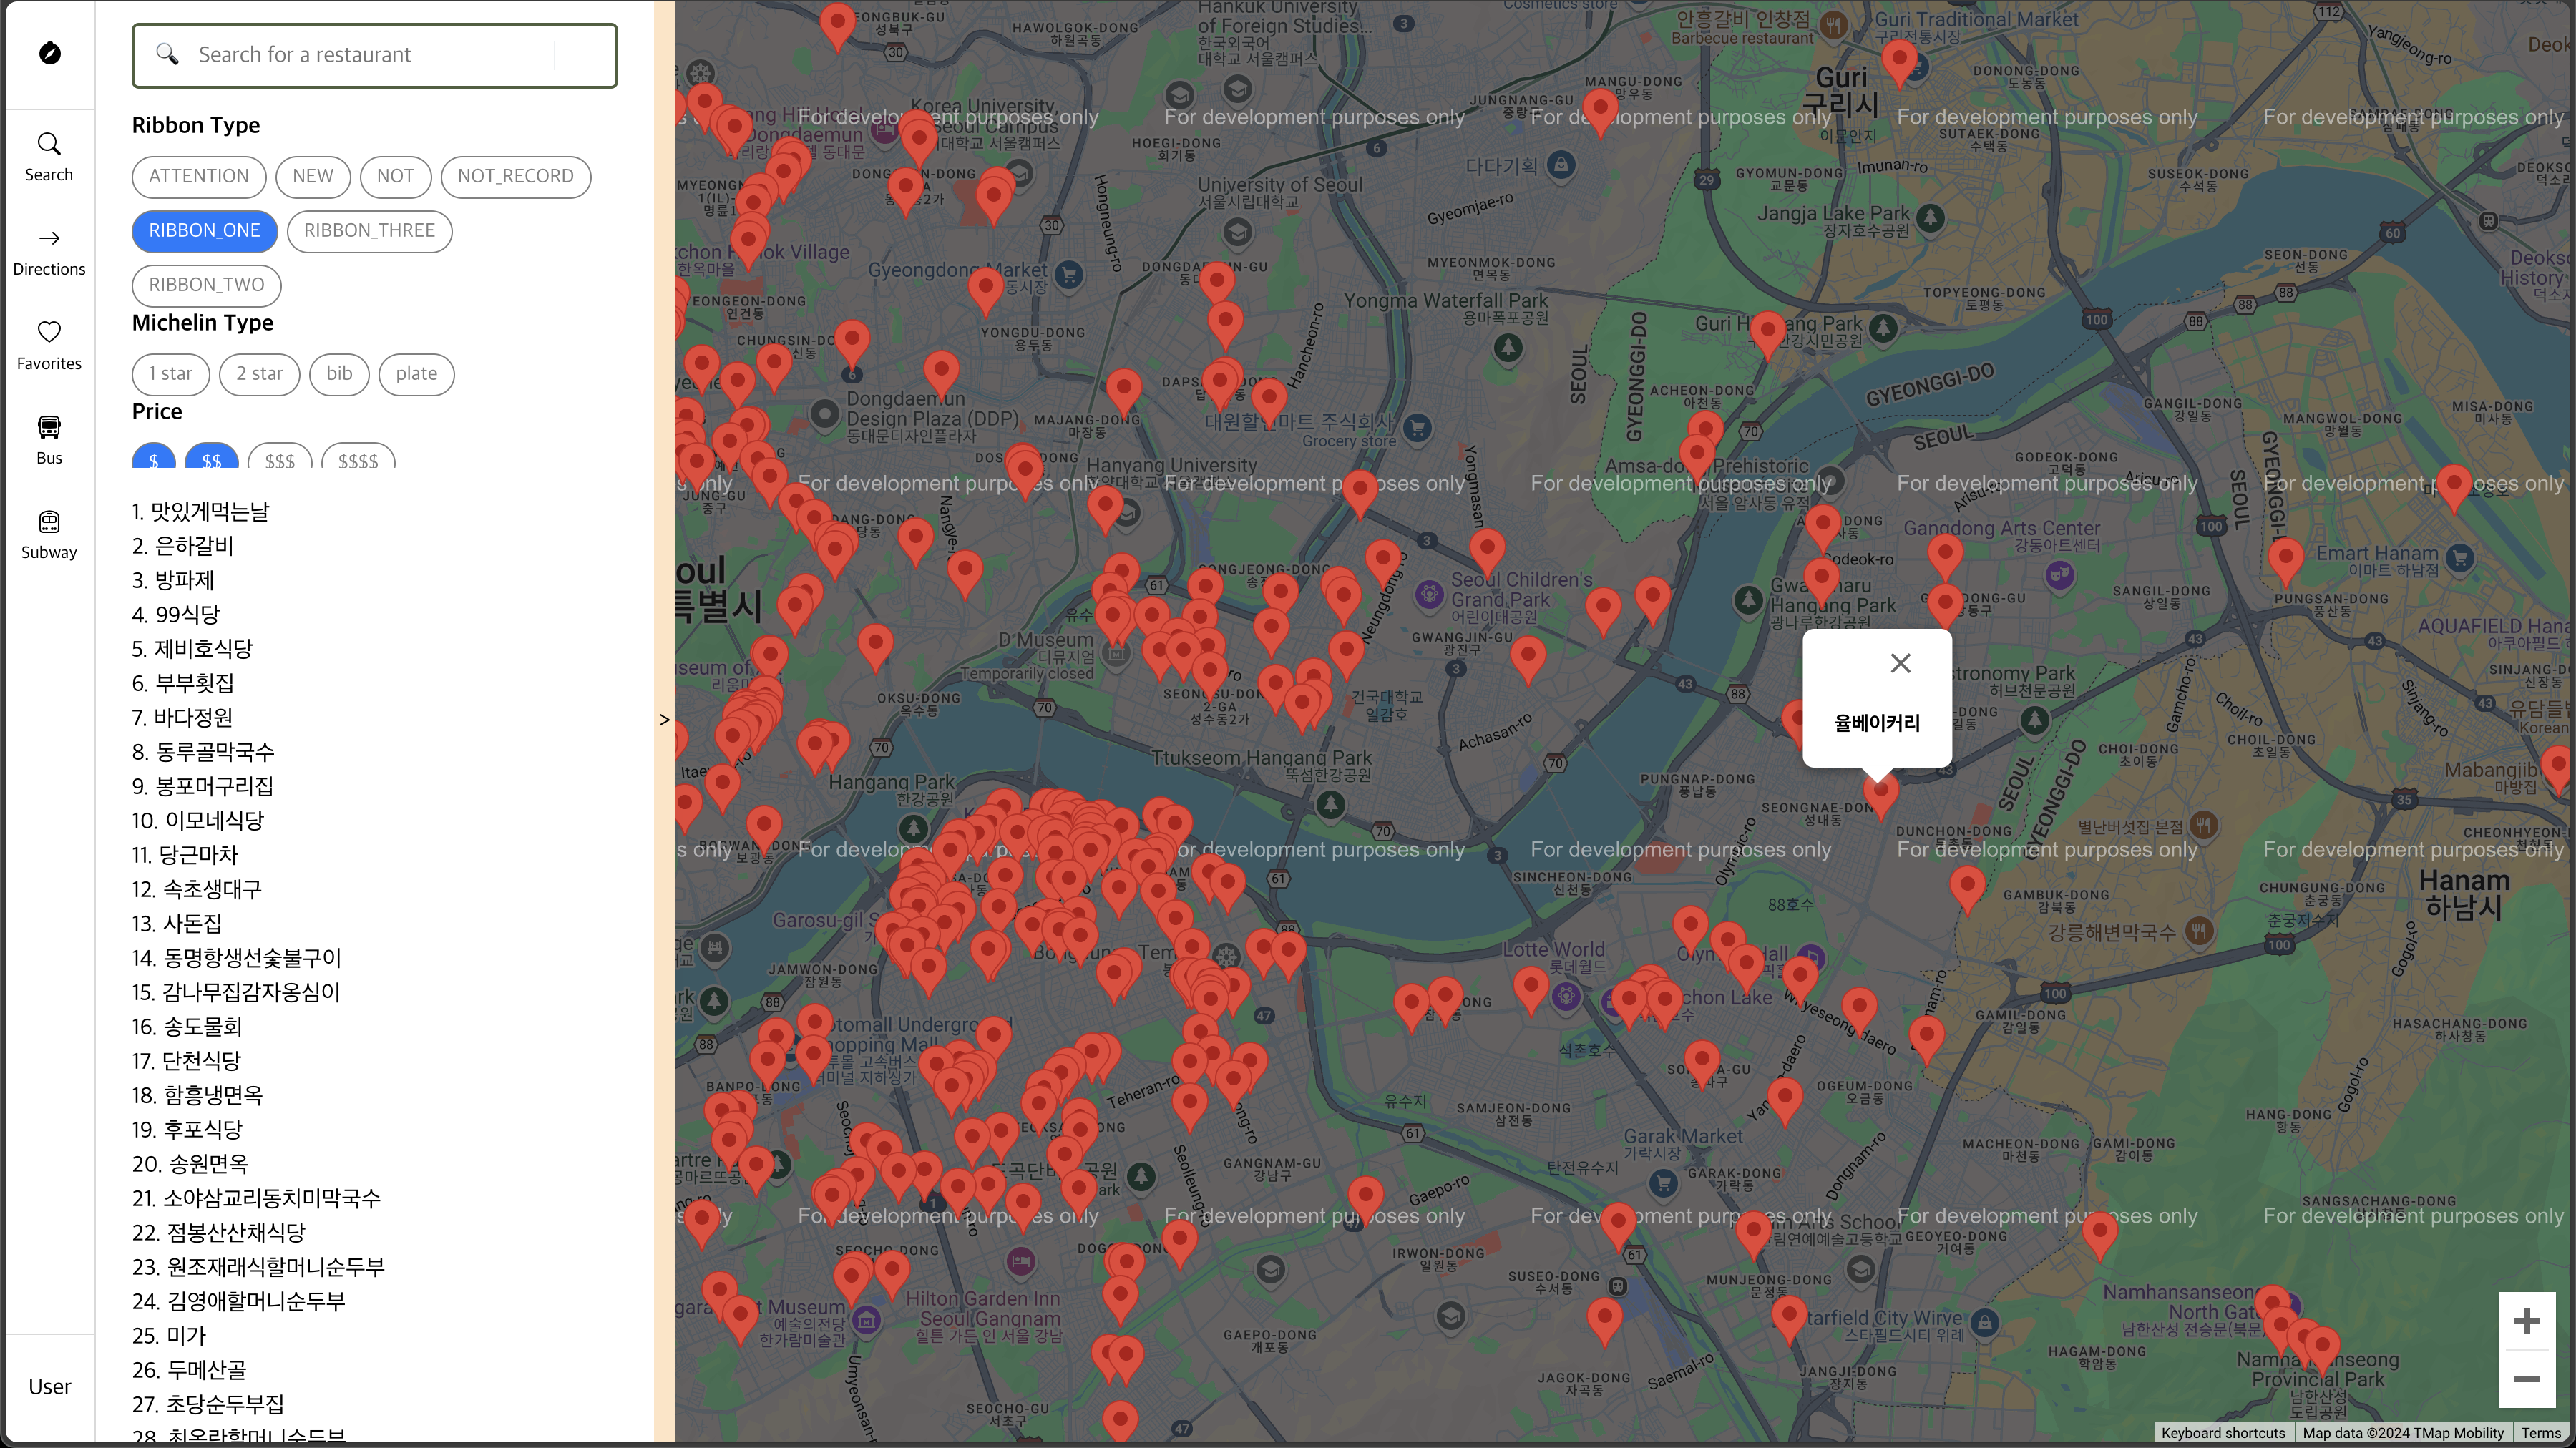Select restaurant 16. 송도물회
Image resolution: width=2576 pixels, height=1448 pixels.
coord(187,1027)
